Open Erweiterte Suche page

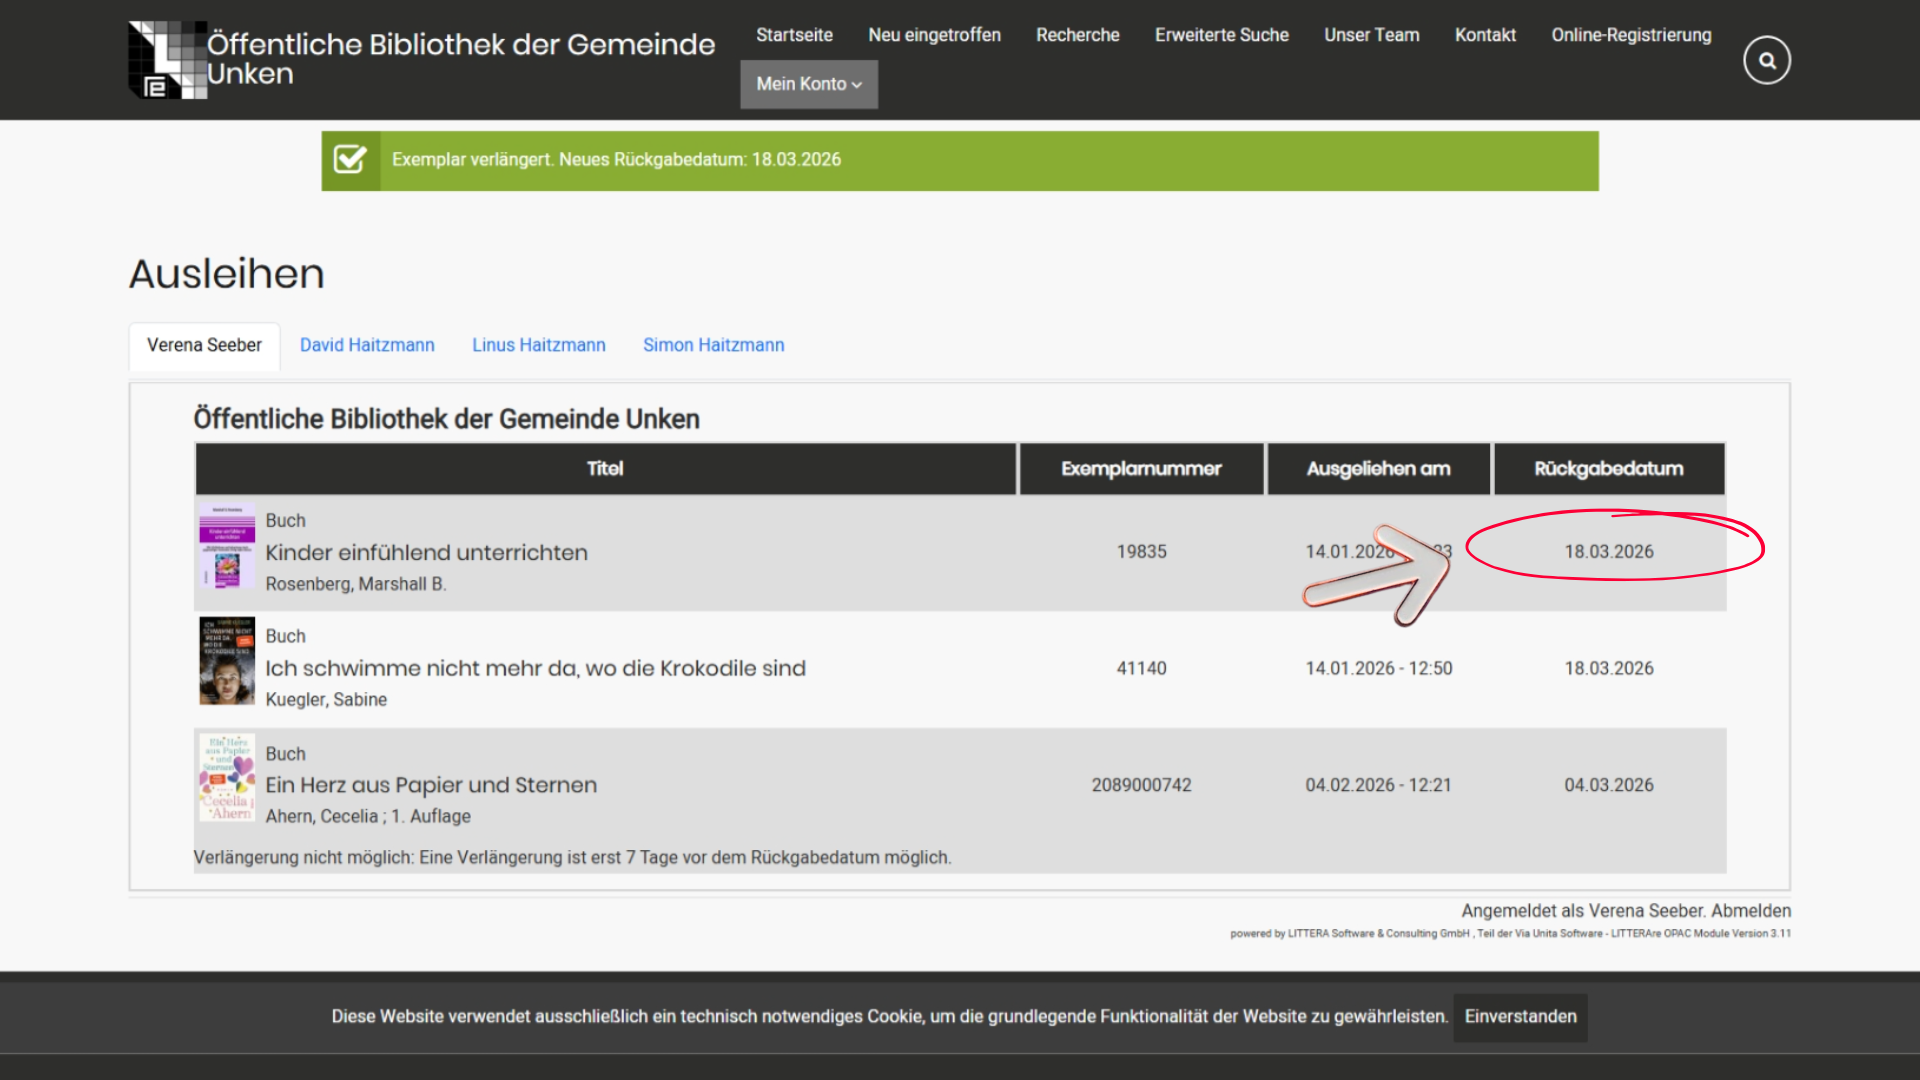click(x=1221, y=35)
